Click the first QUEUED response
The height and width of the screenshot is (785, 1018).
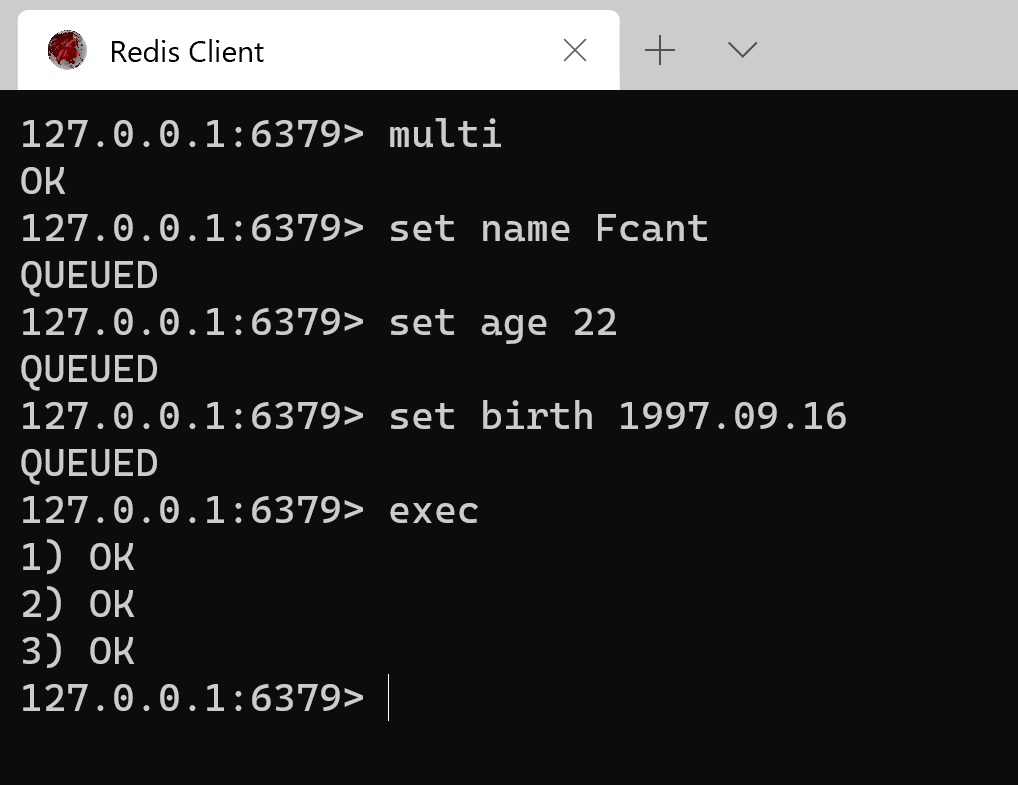[x=89, y=275]
